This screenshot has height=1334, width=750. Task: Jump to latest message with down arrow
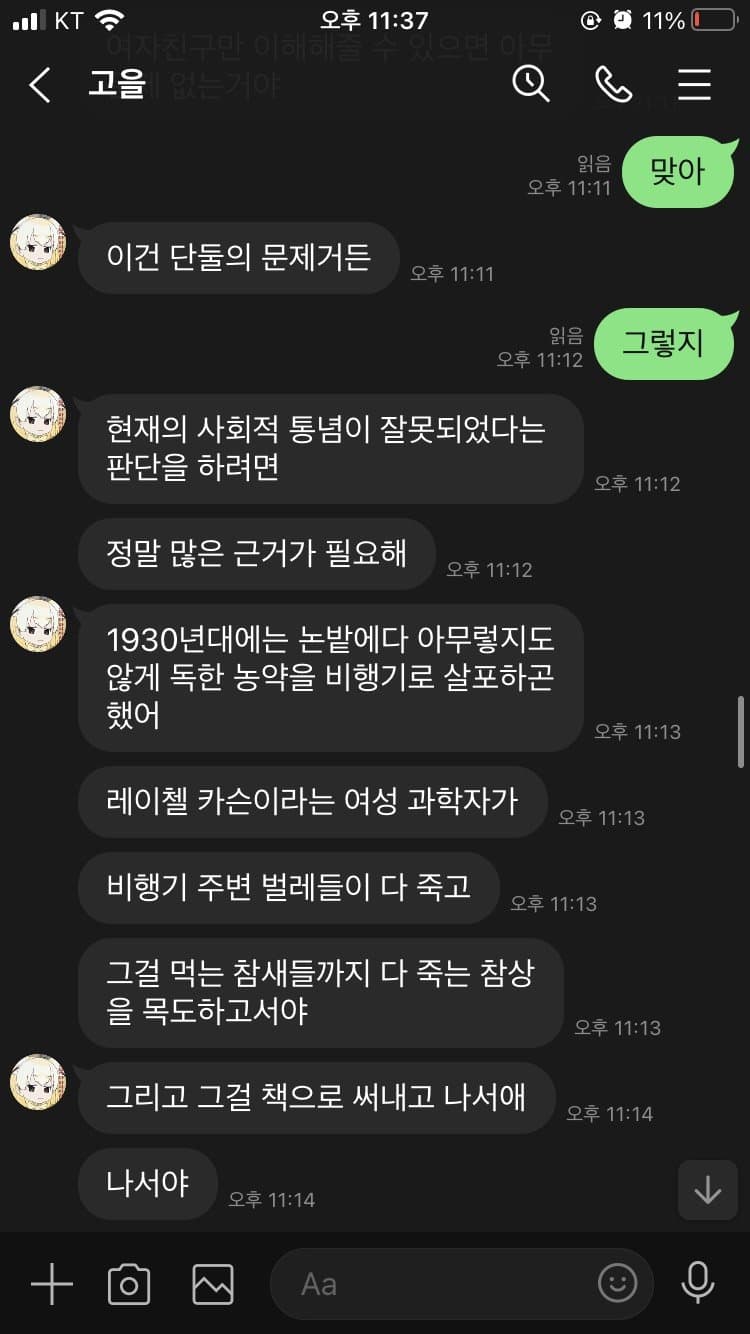pos(708,1190)
